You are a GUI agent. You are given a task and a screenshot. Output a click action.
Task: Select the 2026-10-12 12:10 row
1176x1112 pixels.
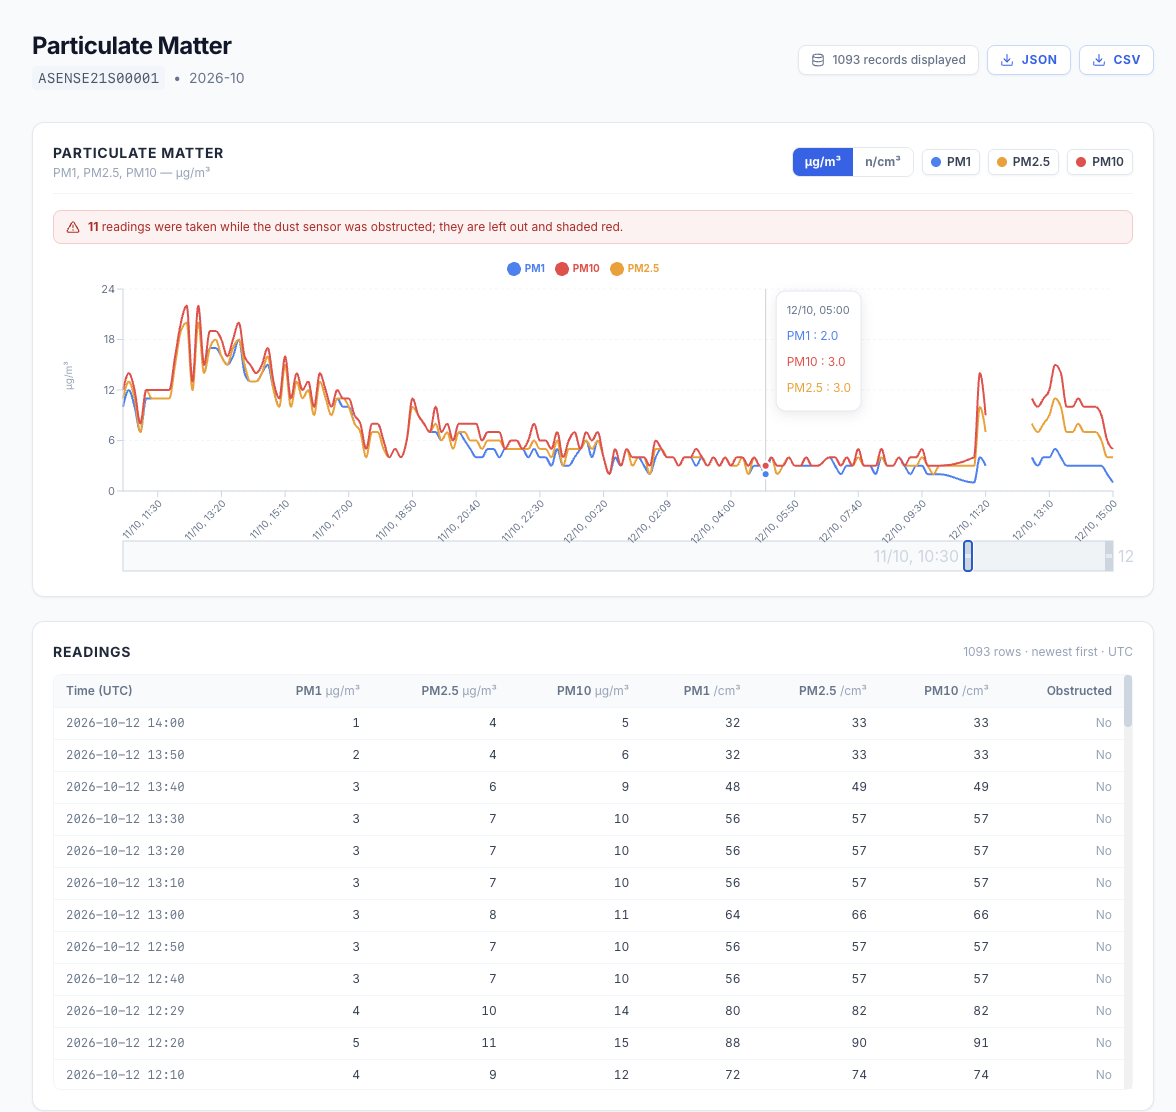(x=589, y=1075)
